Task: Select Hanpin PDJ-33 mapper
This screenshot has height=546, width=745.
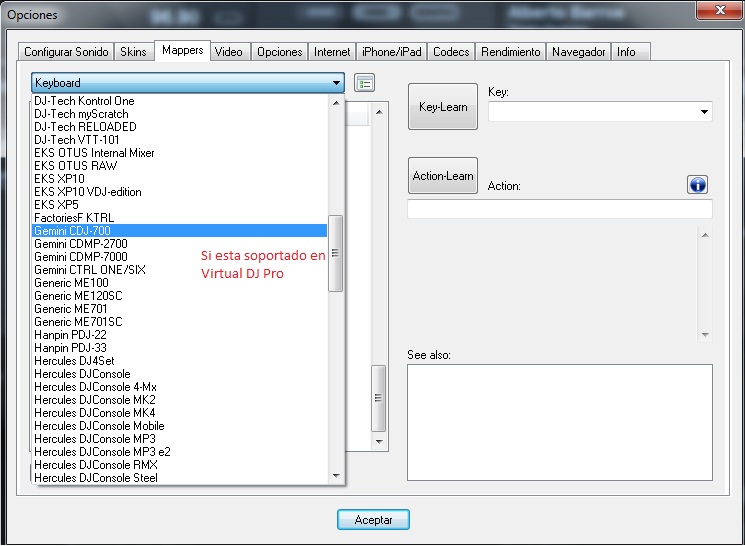Action: [x=180, y=348]
